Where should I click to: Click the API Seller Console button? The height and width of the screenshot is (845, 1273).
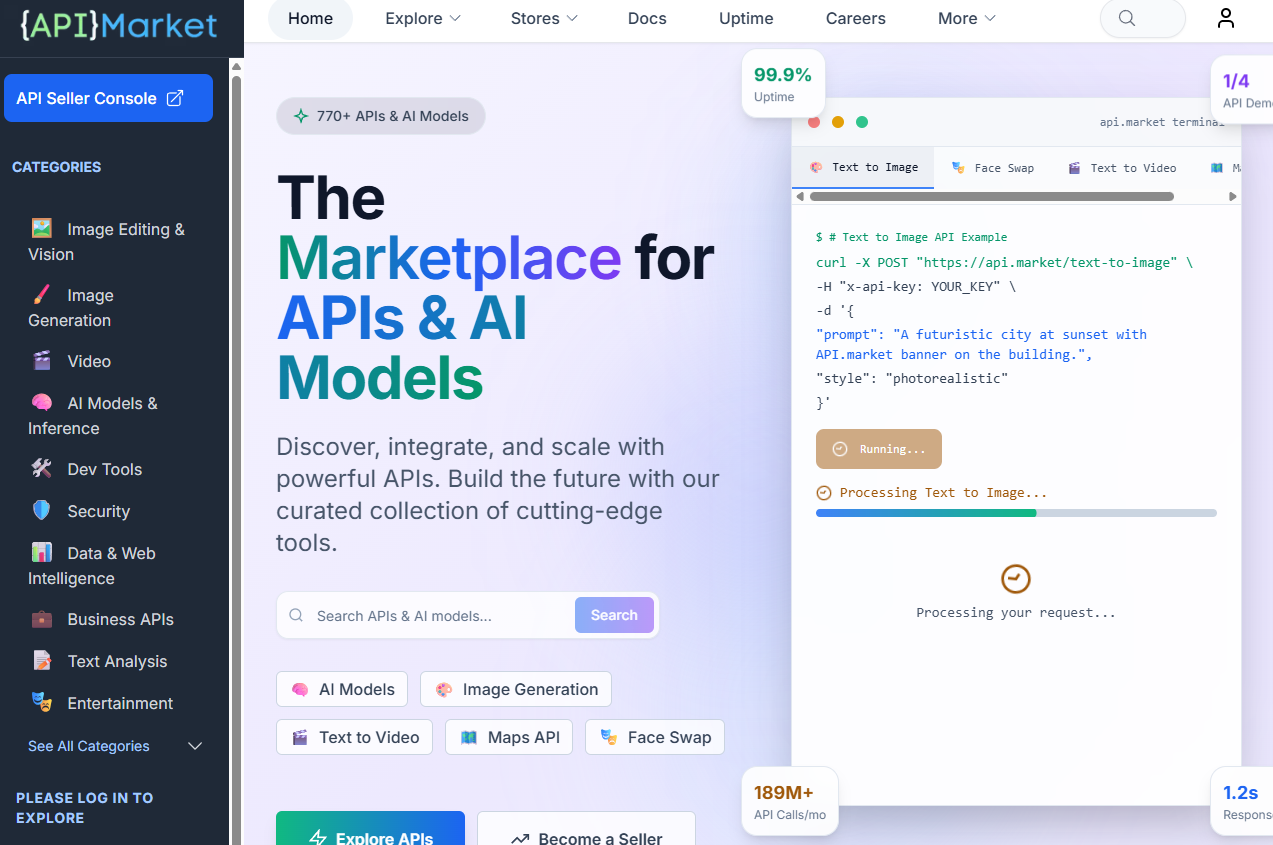coord(108,98)
